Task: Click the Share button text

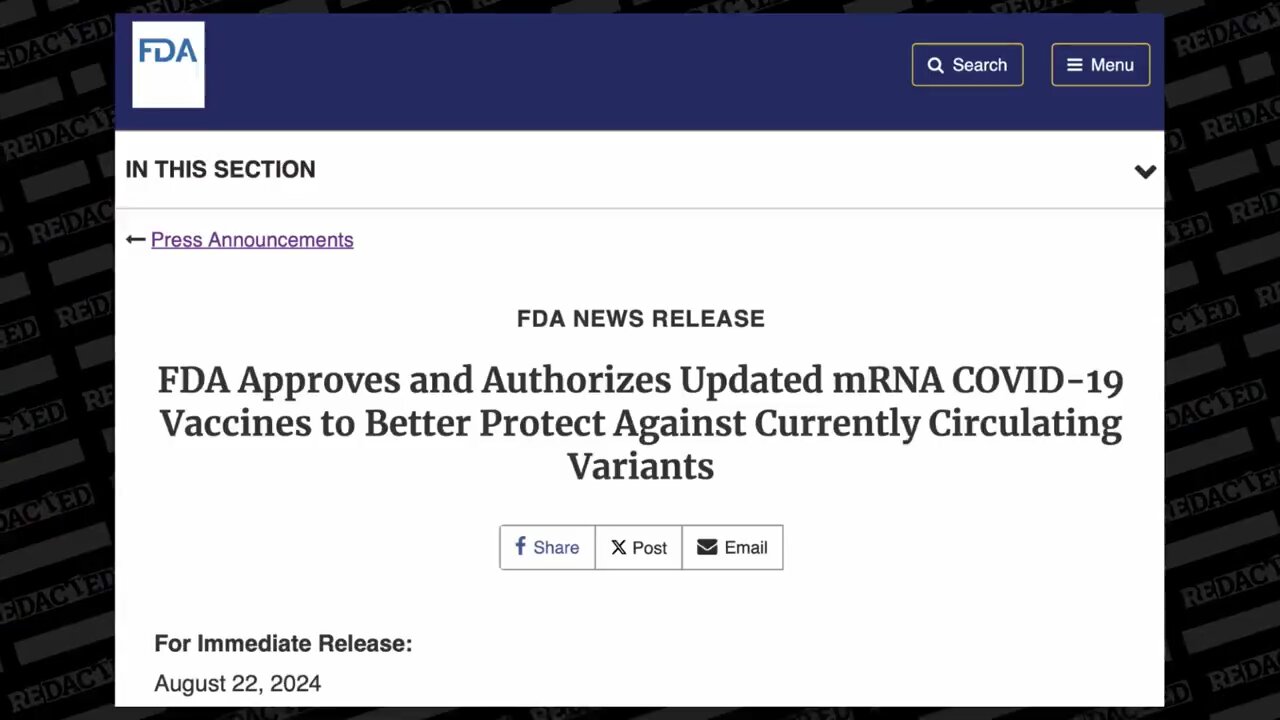Action: [x=556, y=548]
